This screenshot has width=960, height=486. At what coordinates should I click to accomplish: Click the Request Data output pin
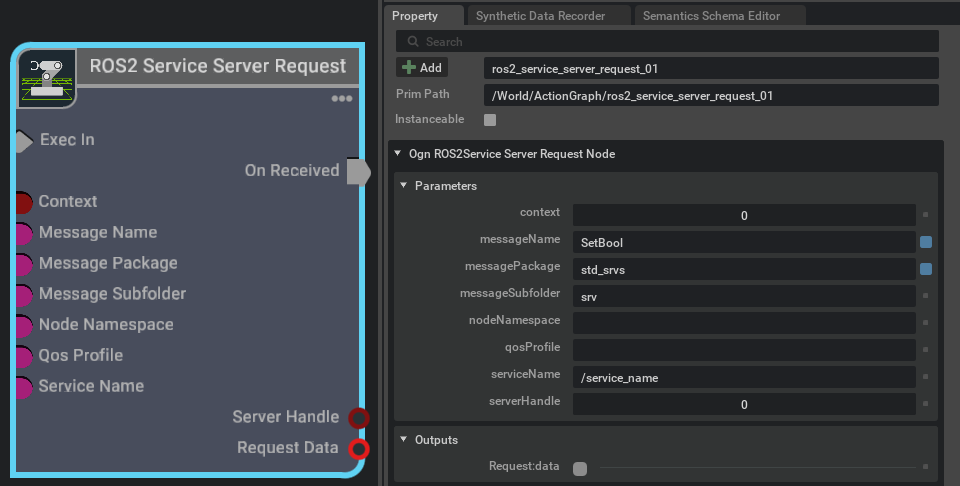pyautogui.click(x=359, y=448)
